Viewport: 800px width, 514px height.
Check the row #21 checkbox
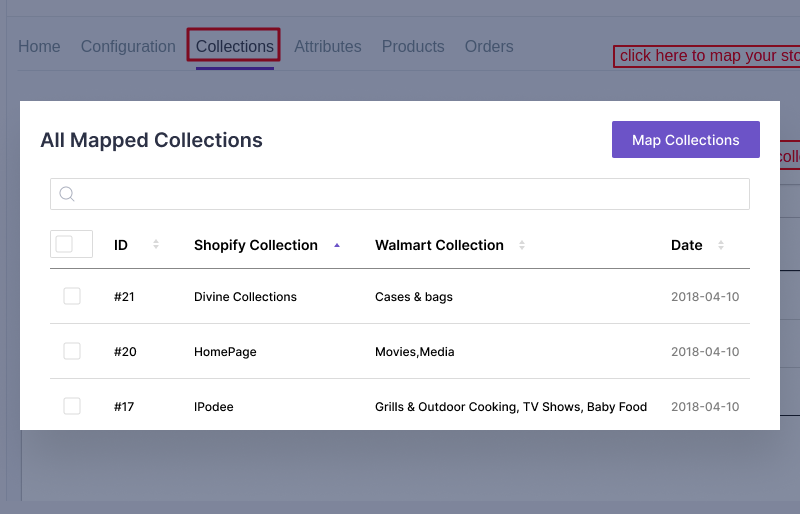[x=72, y=296]
